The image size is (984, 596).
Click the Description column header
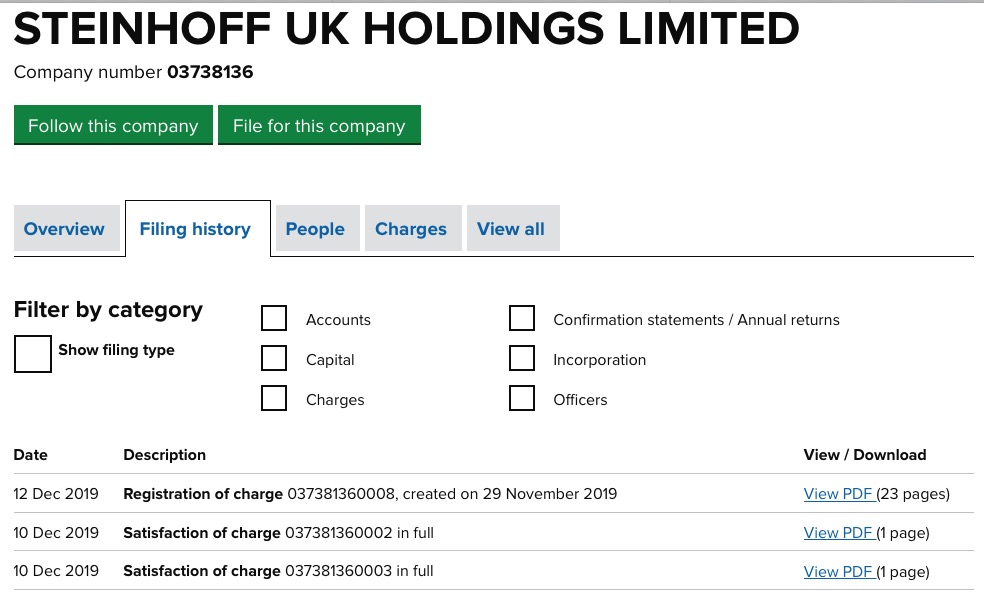(164, 454)
